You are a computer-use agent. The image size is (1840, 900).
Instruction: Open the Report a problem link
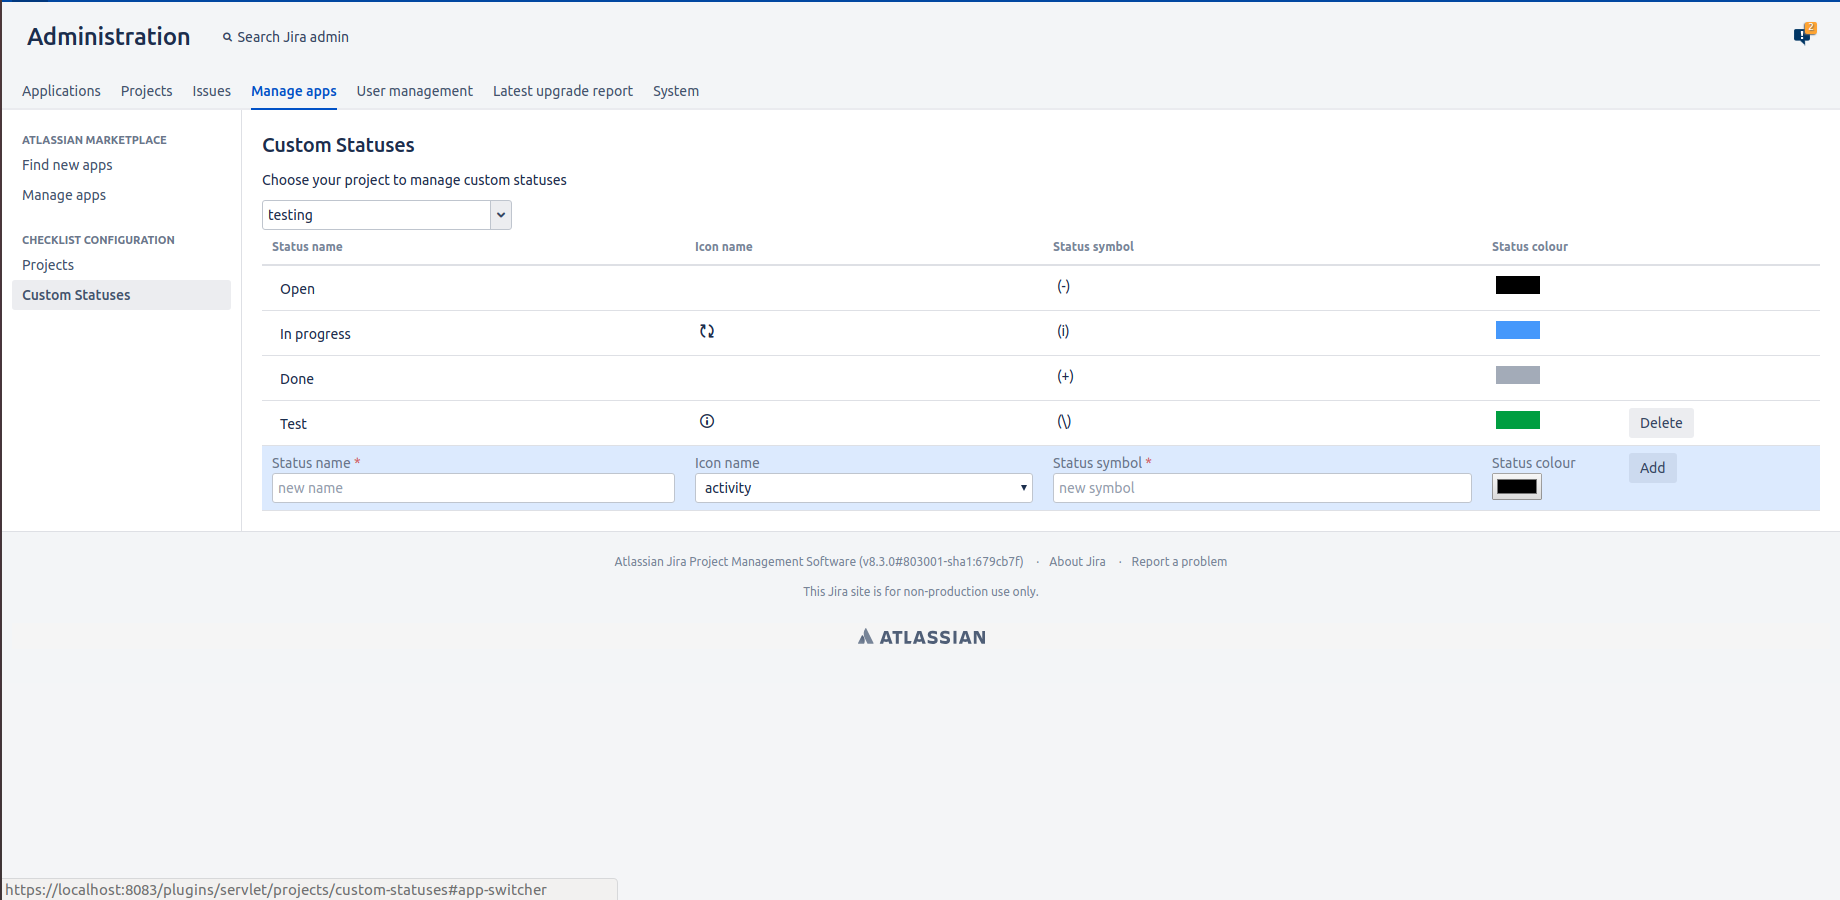[1179, 561]
